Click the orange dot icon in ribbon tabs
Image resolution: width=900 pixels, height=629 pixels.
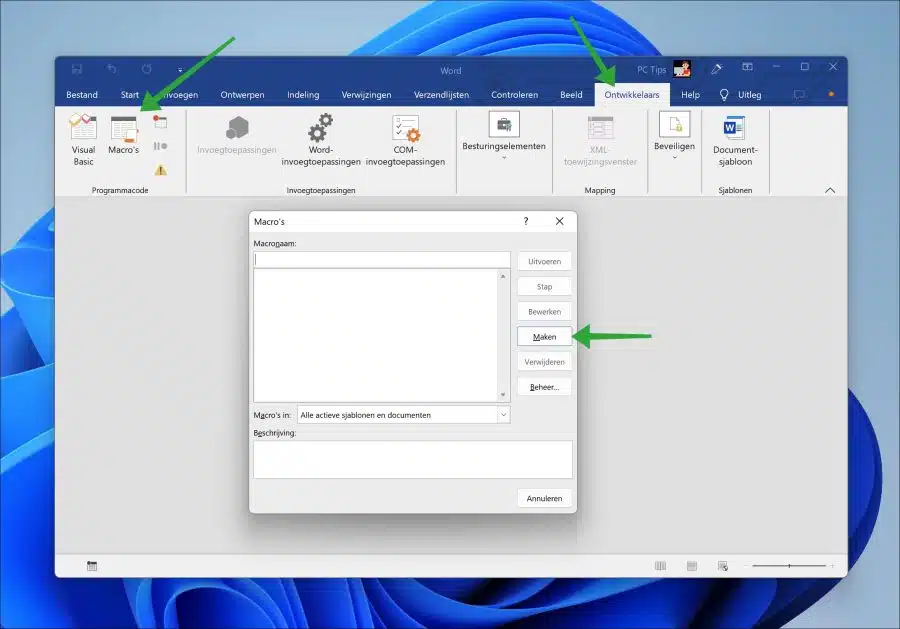(x=831, y=94)
